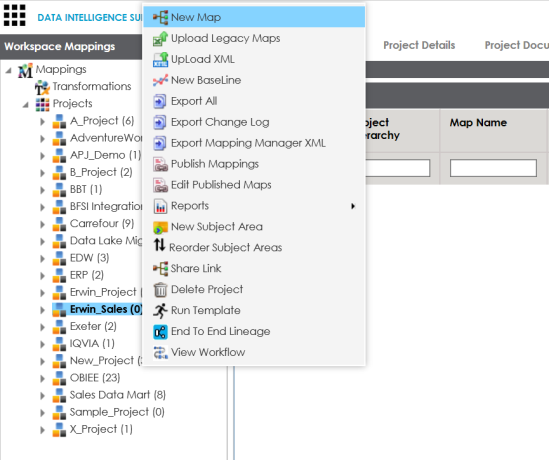Click the Mappings root node icon
The image size is (549, 460).
tap(25, 70)
